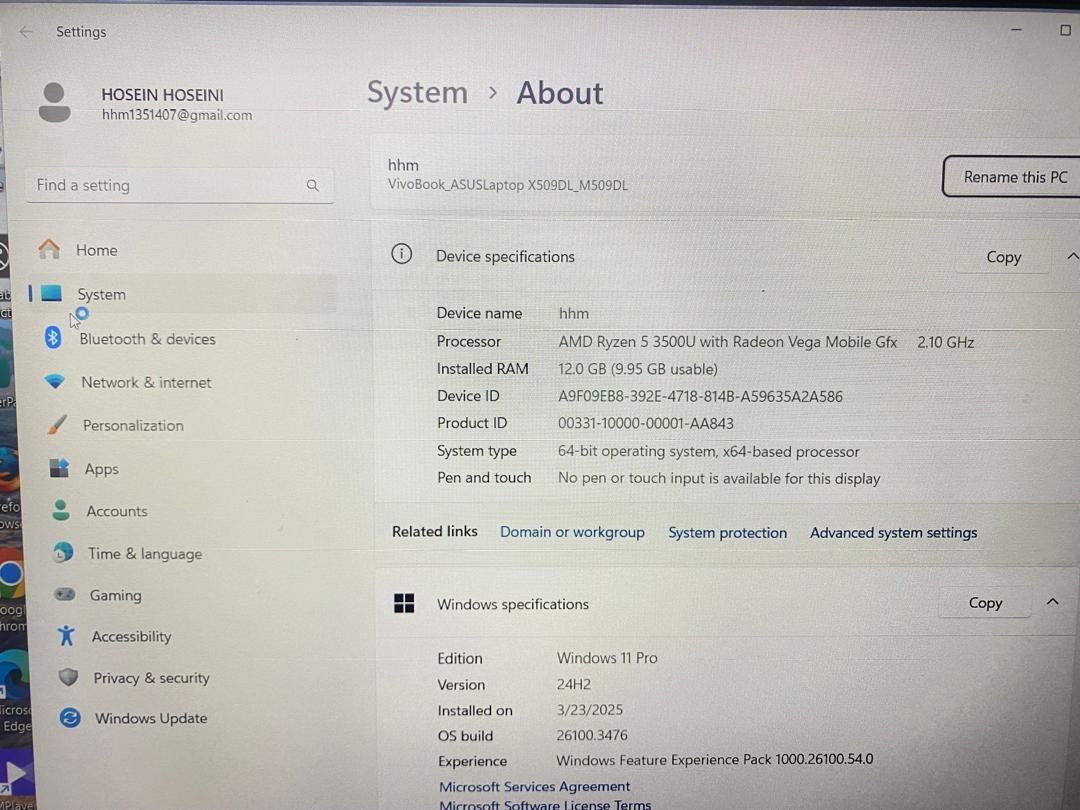The height and width of the screenshot is (810, 1080).
Task: Open Network & internet settings
Action: click(146, 382)
